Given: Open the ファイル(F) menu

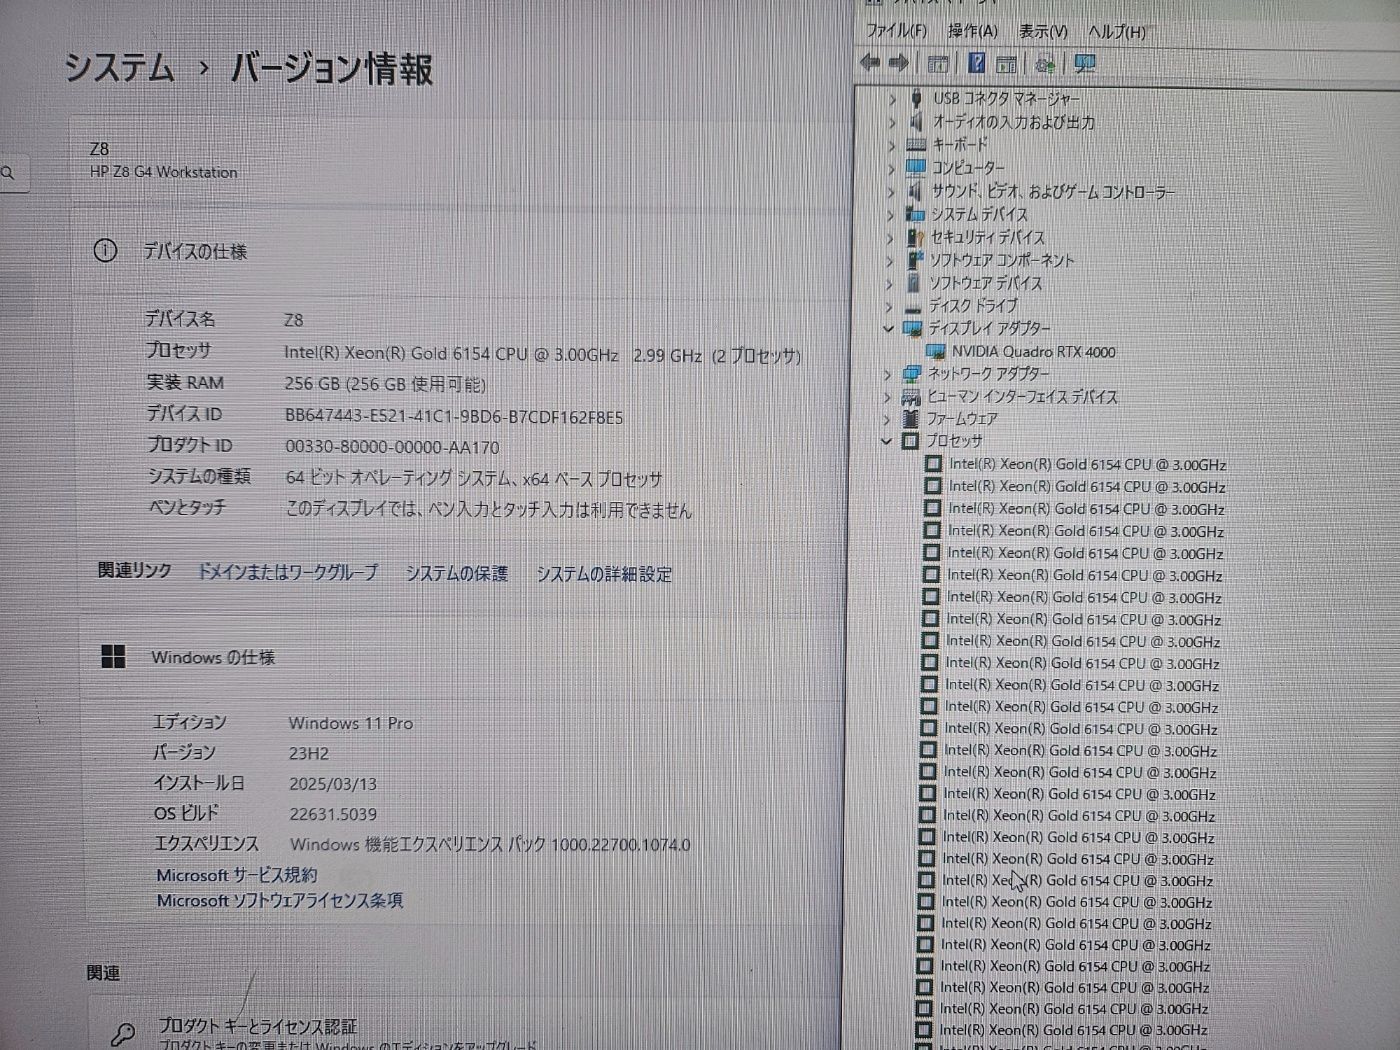Looking at the screenshot, I should pos(896,31).
